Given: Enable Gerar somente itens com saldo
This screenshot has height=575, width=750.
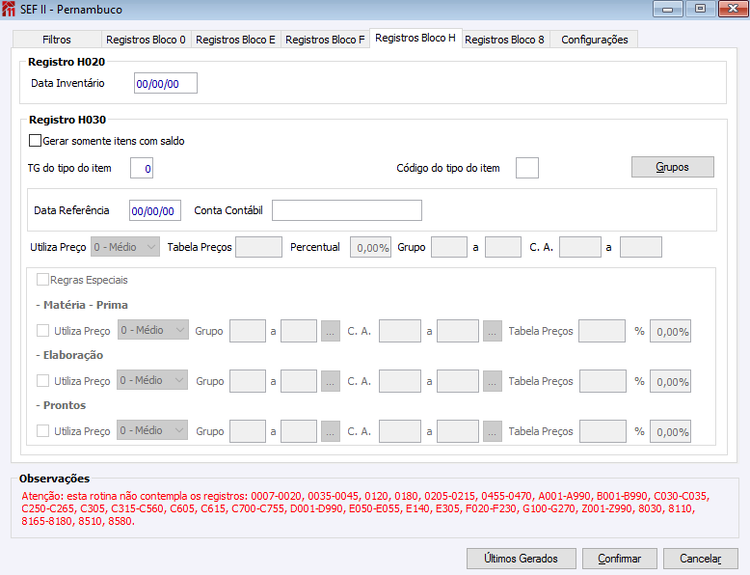Looking at the screenshot, I should [35, 141].
